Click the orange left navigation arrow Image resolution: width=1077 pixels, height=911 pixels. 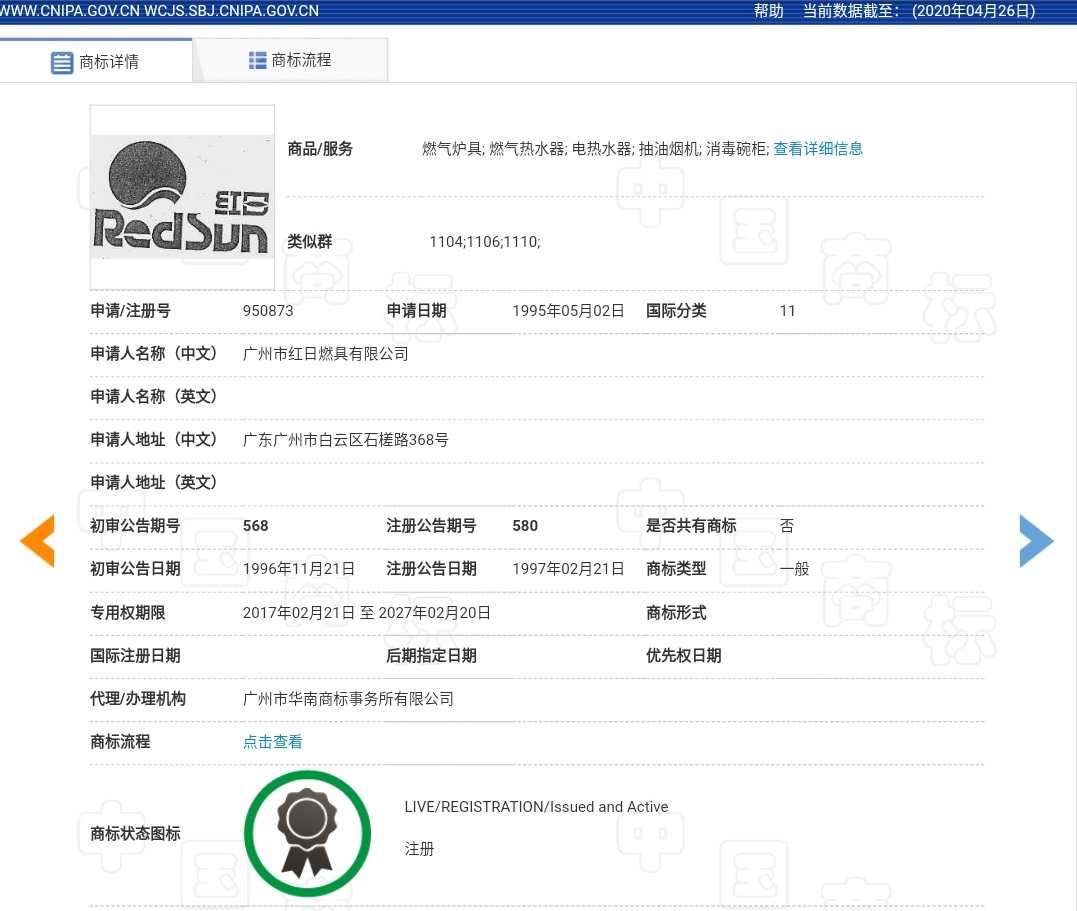pyautogui.click(x=37, y=541)
